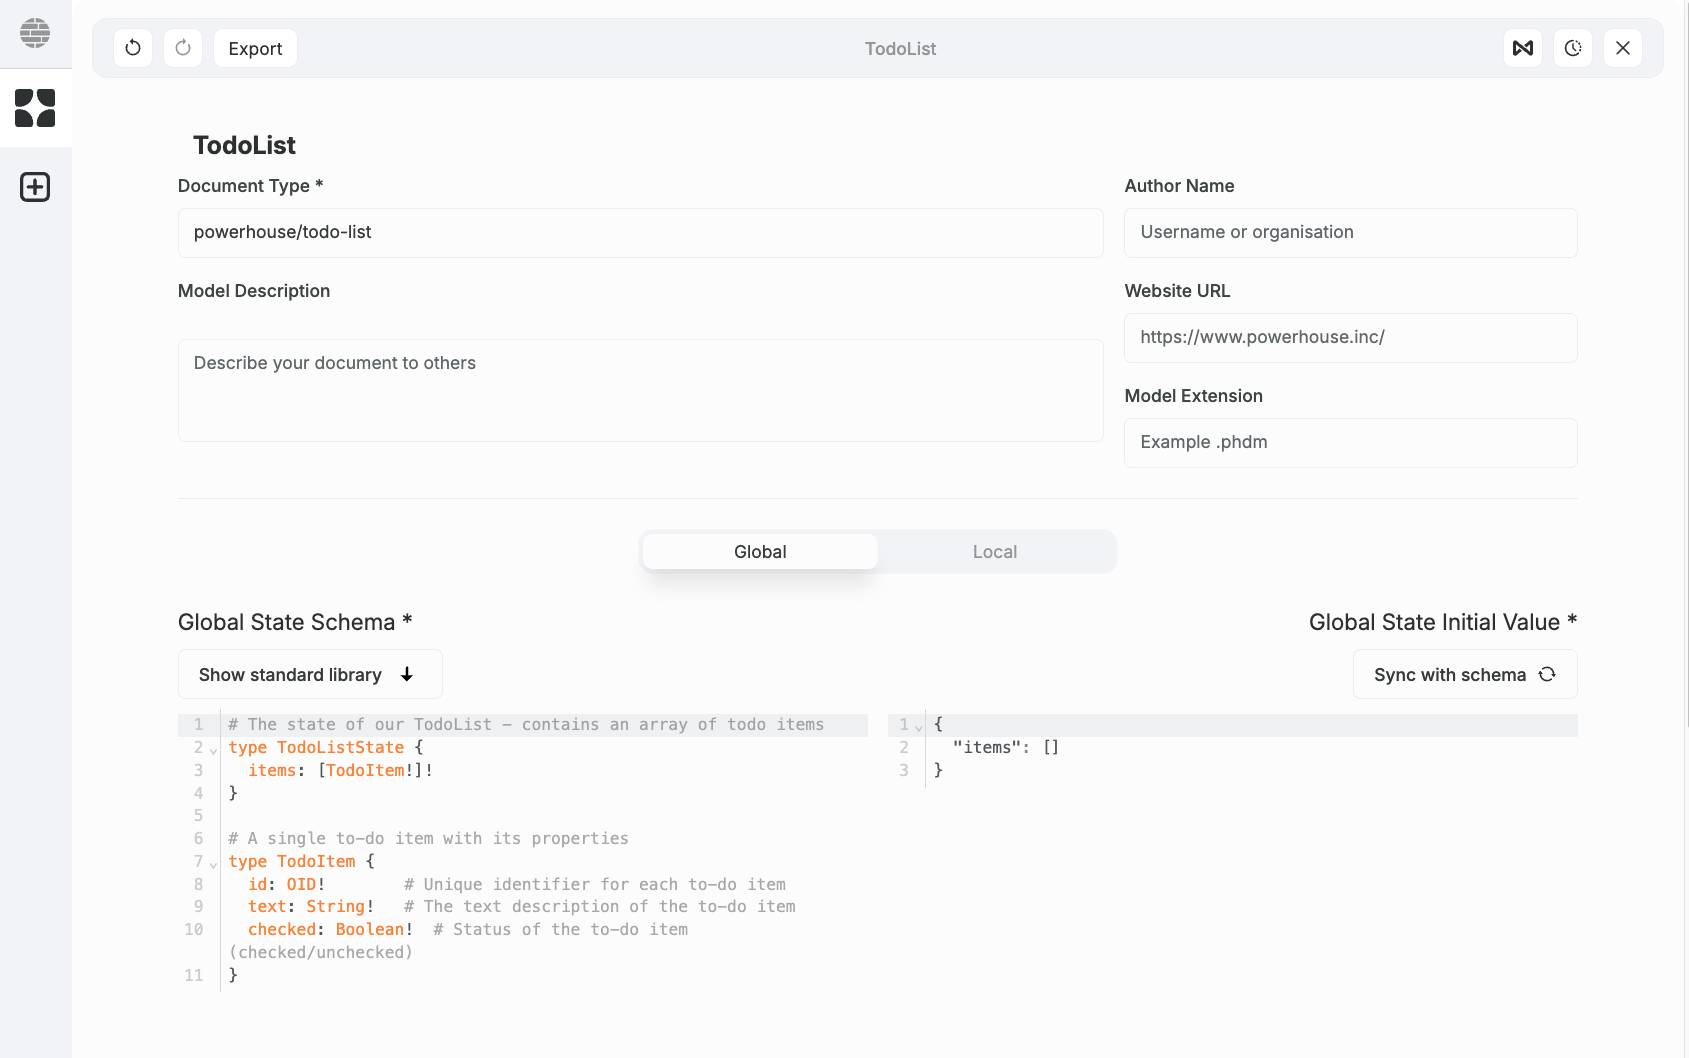Sync initial value with schema
1689x1058 pixels.
click(x=1464, y=674)
